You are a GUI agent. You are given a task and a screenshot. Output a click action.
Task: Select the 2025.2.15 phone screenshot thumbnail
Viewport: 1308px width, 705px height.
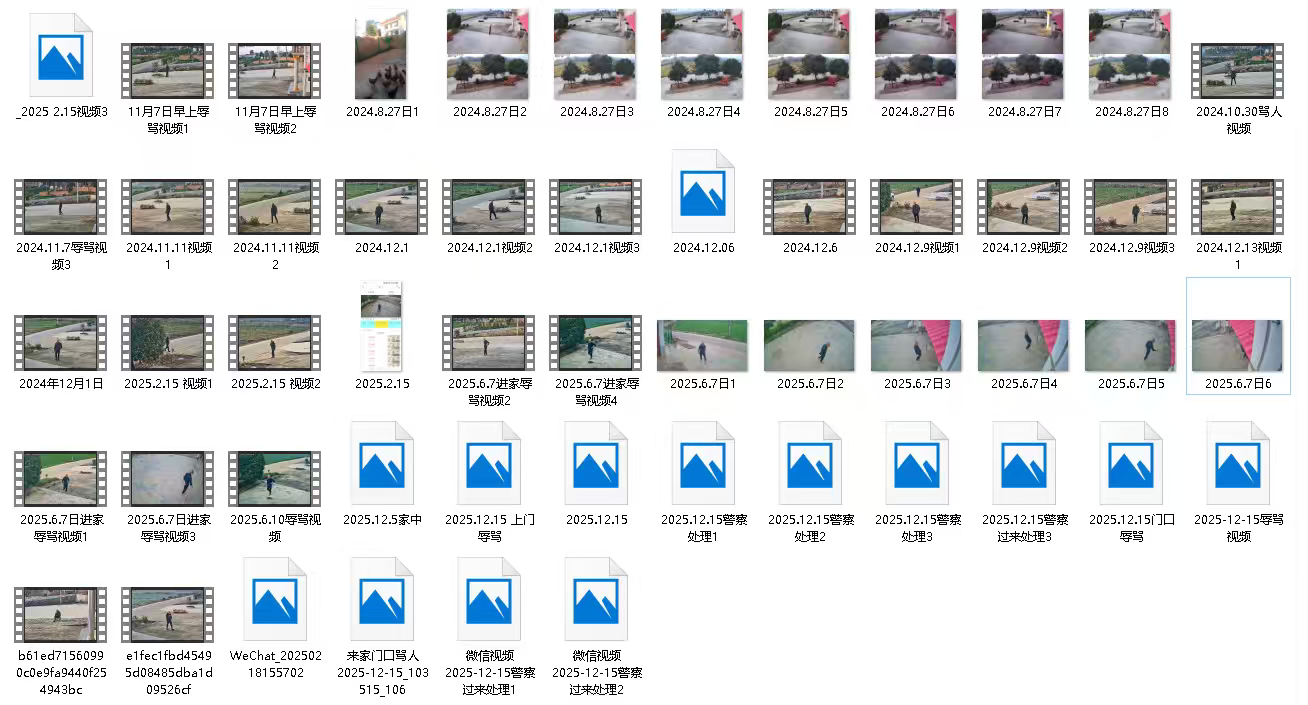[x=382, y=326]
